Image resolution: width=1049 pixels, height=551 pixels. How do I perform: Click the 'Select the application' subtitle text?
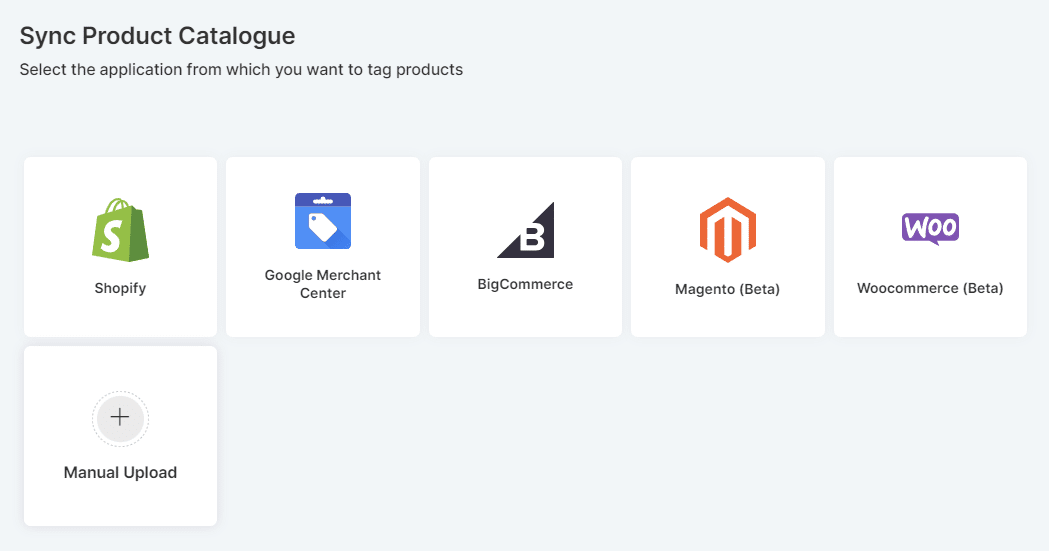241,70
